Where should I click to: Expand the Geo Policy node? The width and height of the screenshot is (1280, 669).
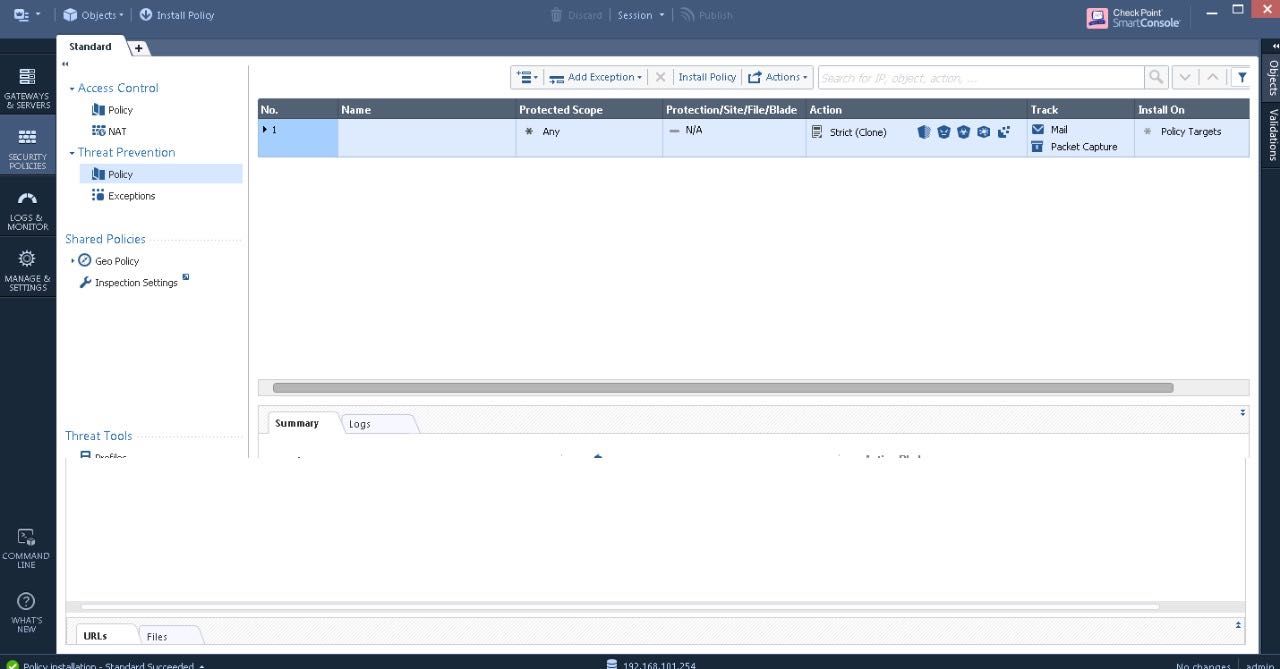[72, 261]
